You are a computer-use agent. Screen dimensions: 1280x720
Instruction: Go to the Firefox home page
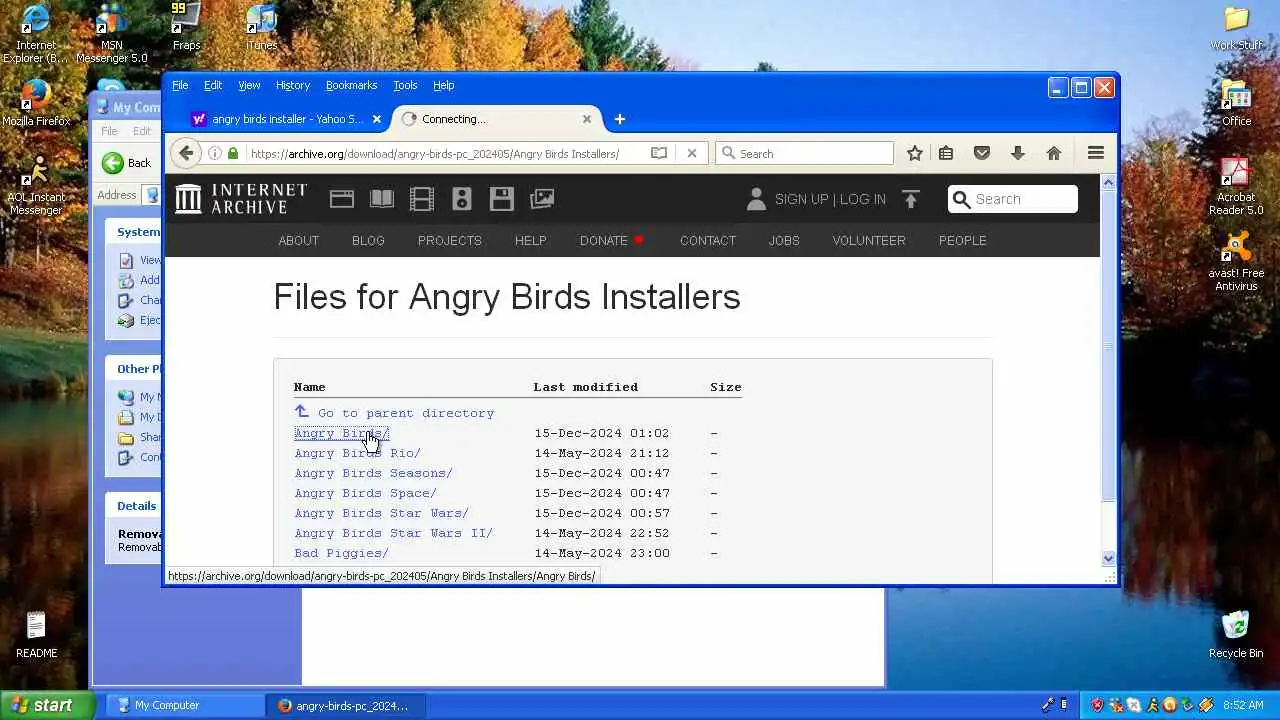(x=1053, y=153)
